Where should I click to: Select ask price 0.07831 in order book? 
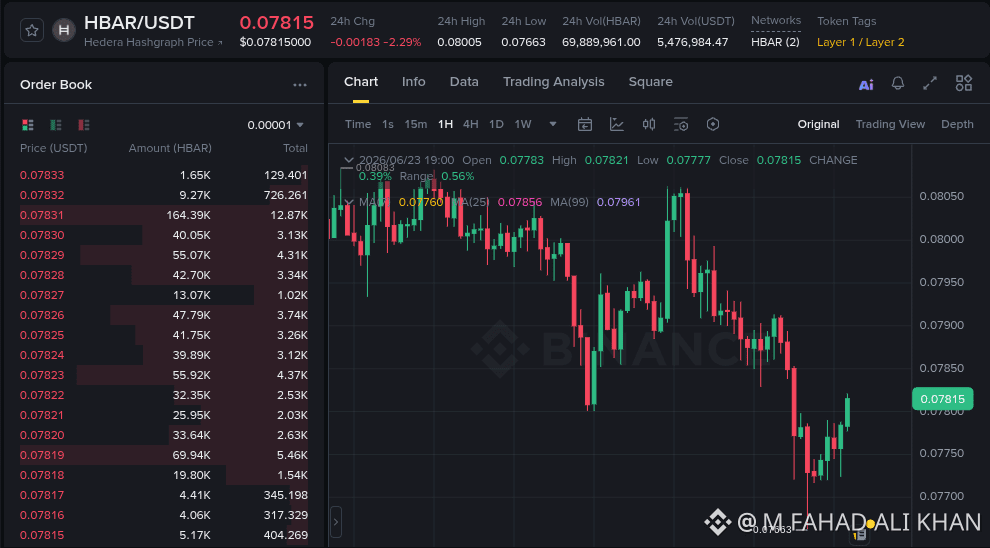(x=42, y=215)
